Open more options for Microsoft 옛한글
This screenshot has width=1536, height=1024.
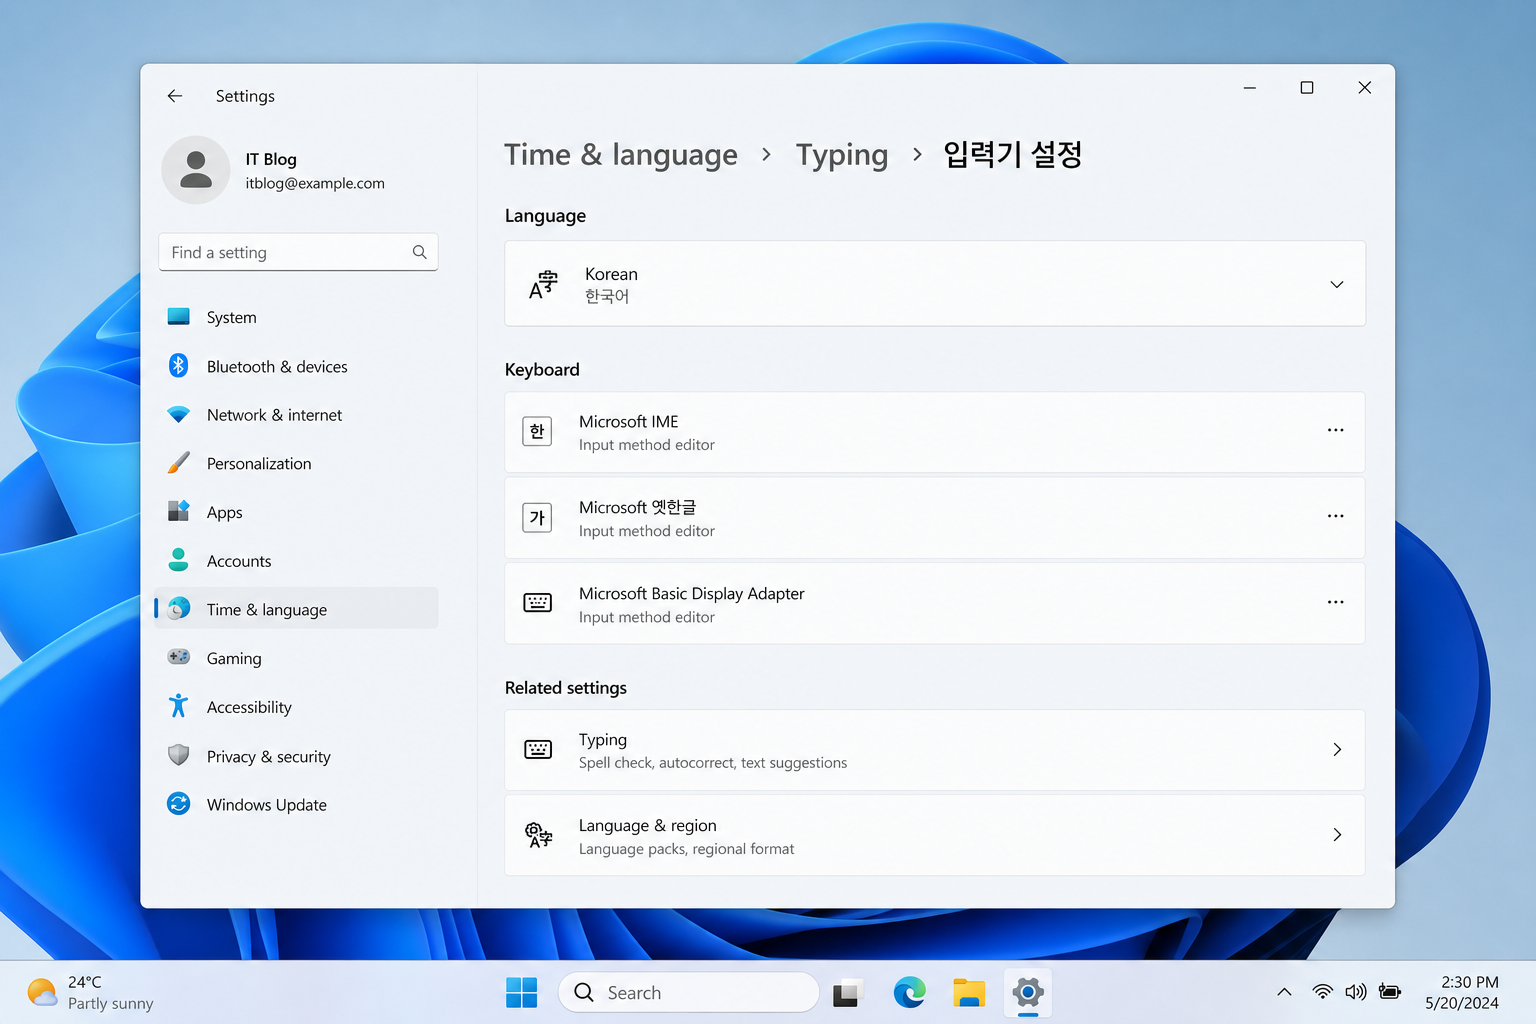(x=1336, y=516)
